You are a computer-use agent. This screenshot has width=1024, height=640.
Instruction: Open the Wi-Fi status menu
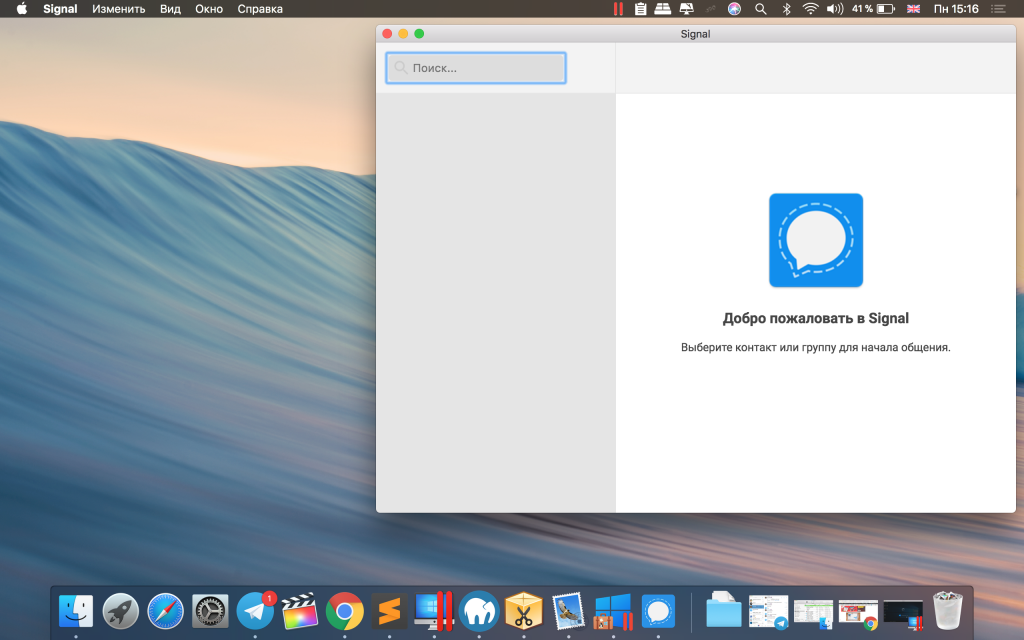[x=810, y=9]
